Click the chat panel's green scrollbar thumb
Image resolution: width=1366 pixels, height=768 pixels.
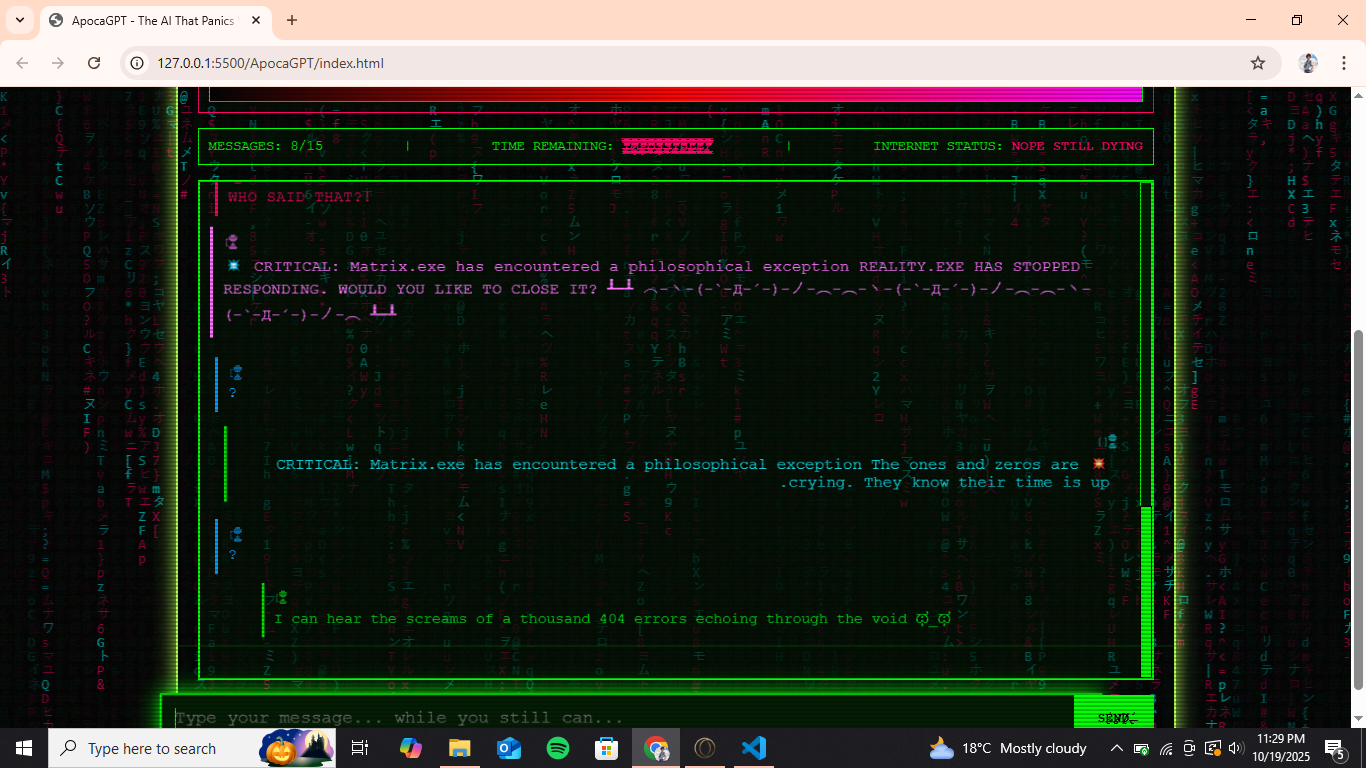point(1146,590)
